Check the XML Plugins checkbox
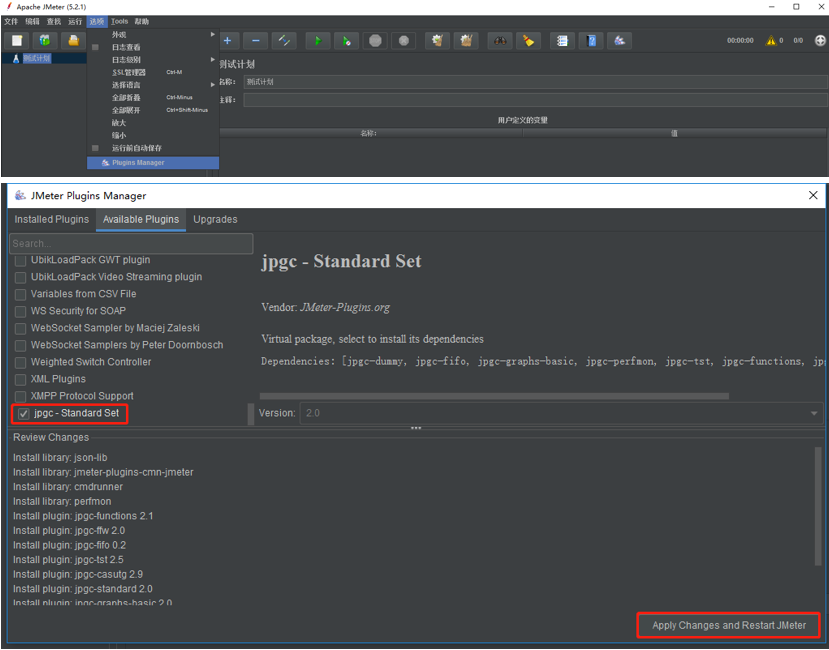This screenshot has height=650, width=829. click(21, 379)
